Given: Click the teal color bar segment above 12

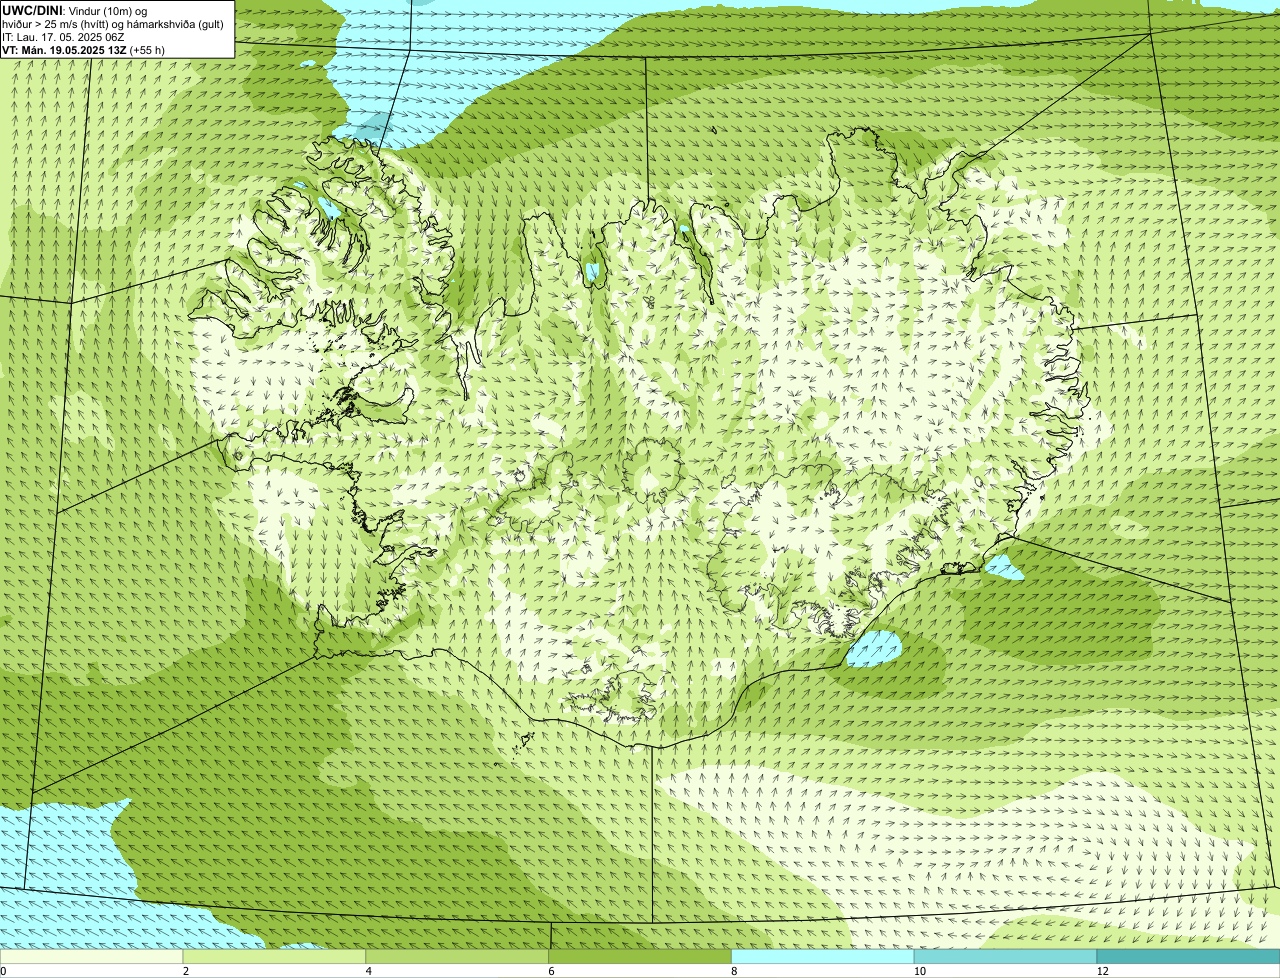Looking at the screenshot, I should (1189, 957).
